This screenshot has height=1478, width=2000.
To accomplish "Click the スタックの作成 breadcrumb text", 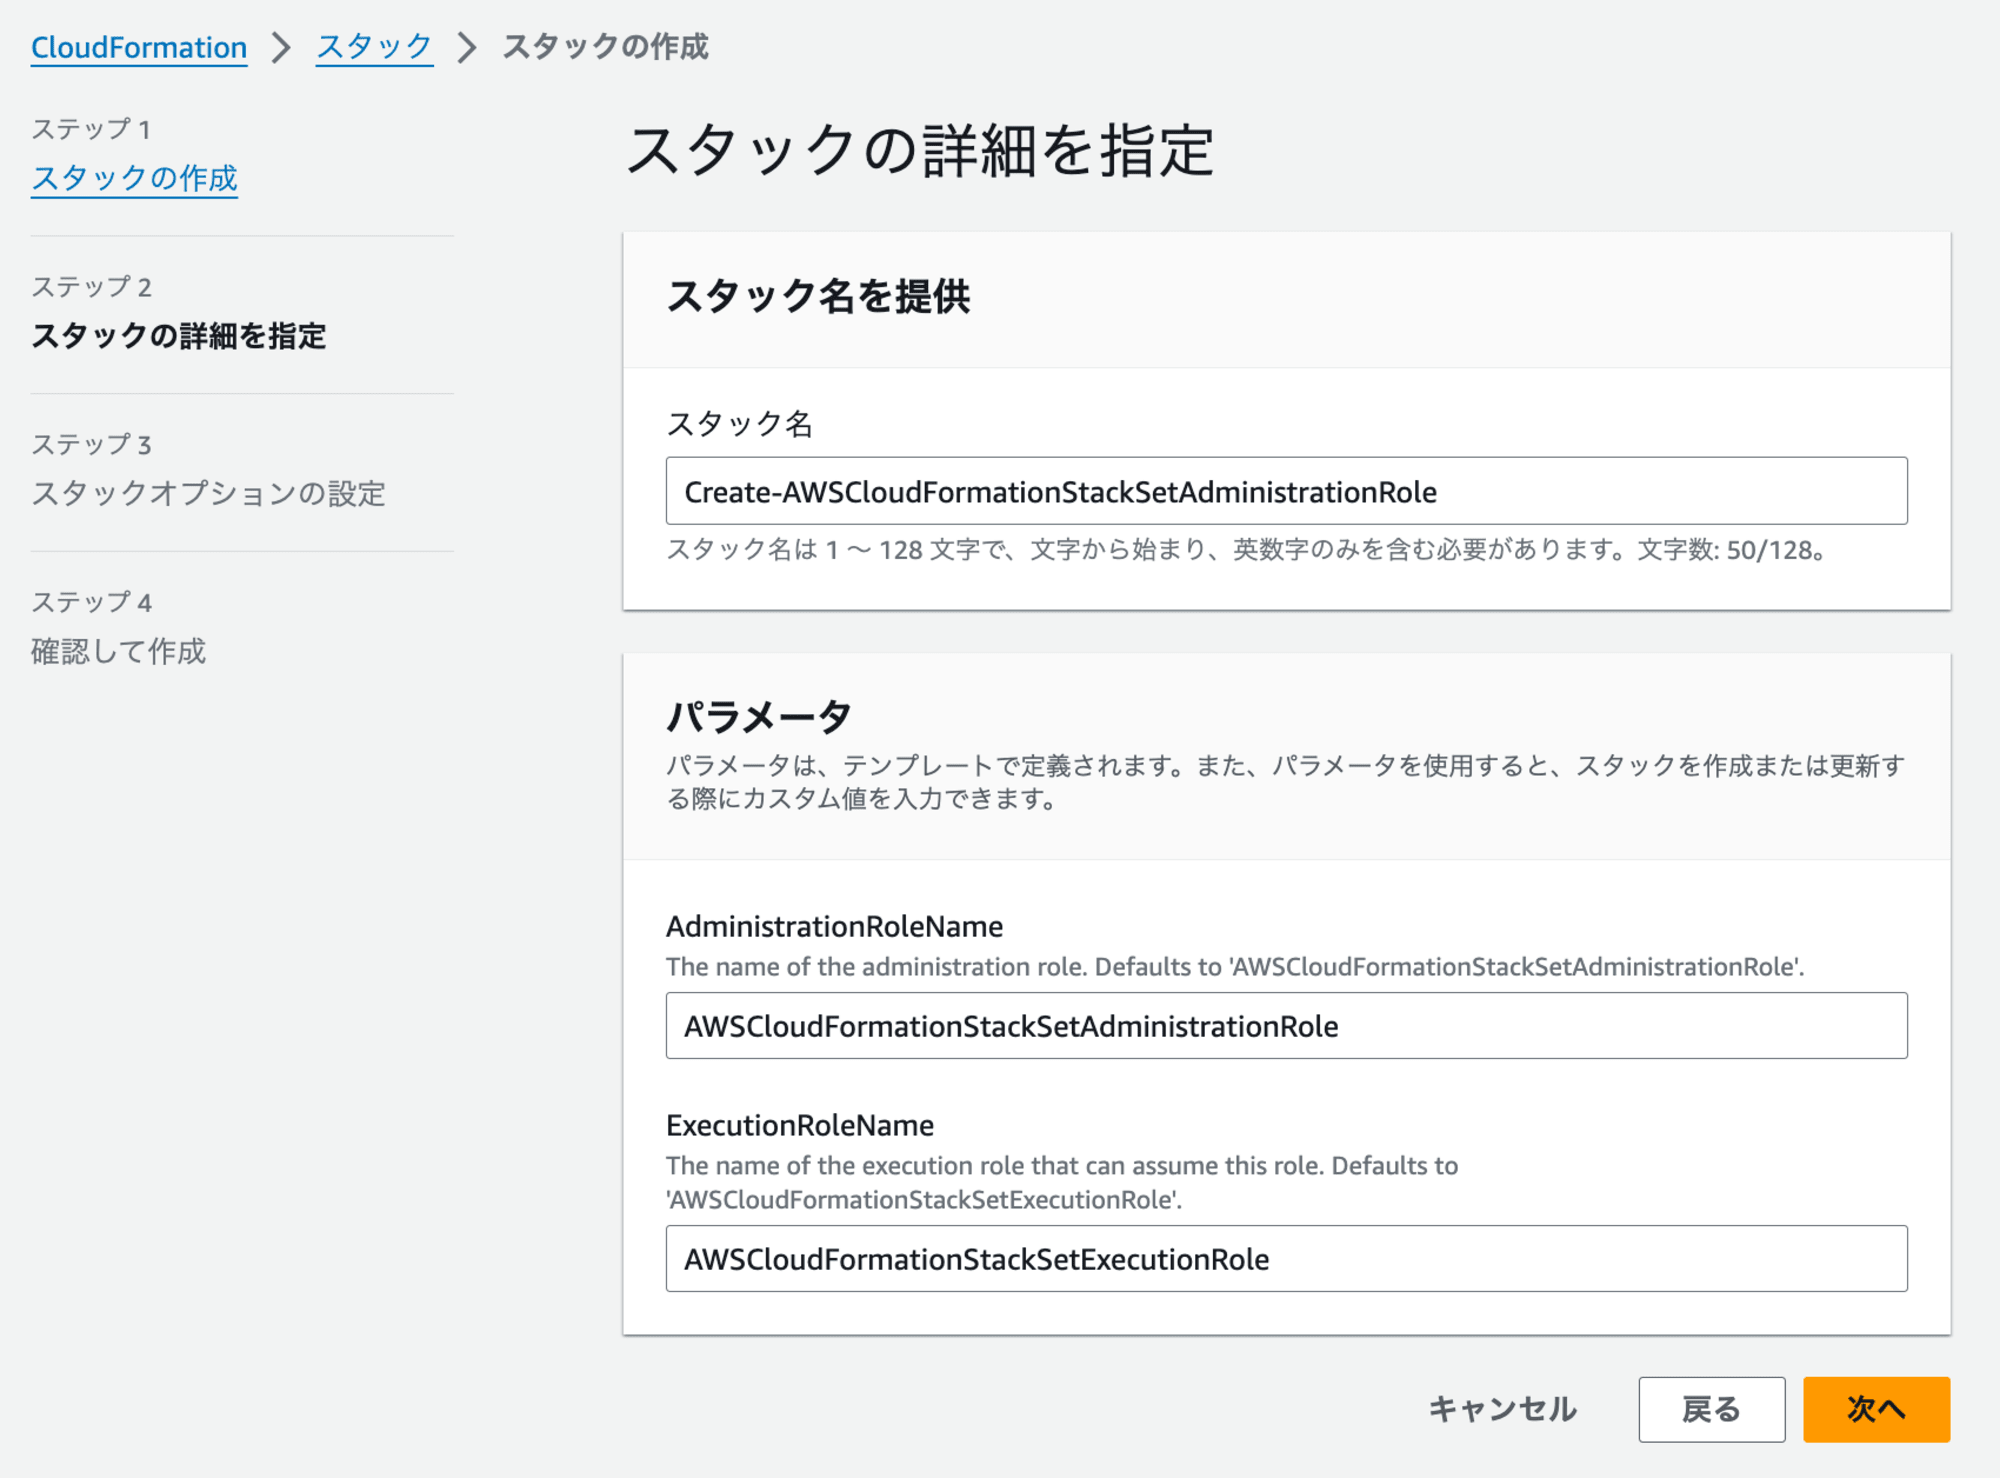I will pyautogui.click(x=605, y=47).
